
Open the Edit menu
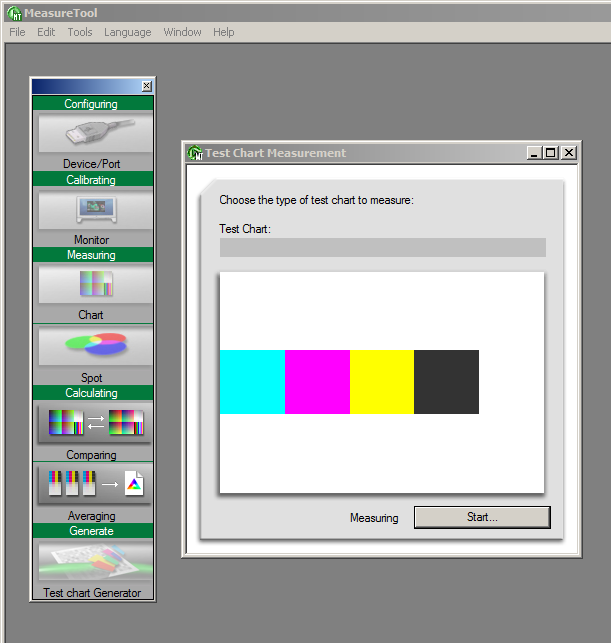pos(46,32)
